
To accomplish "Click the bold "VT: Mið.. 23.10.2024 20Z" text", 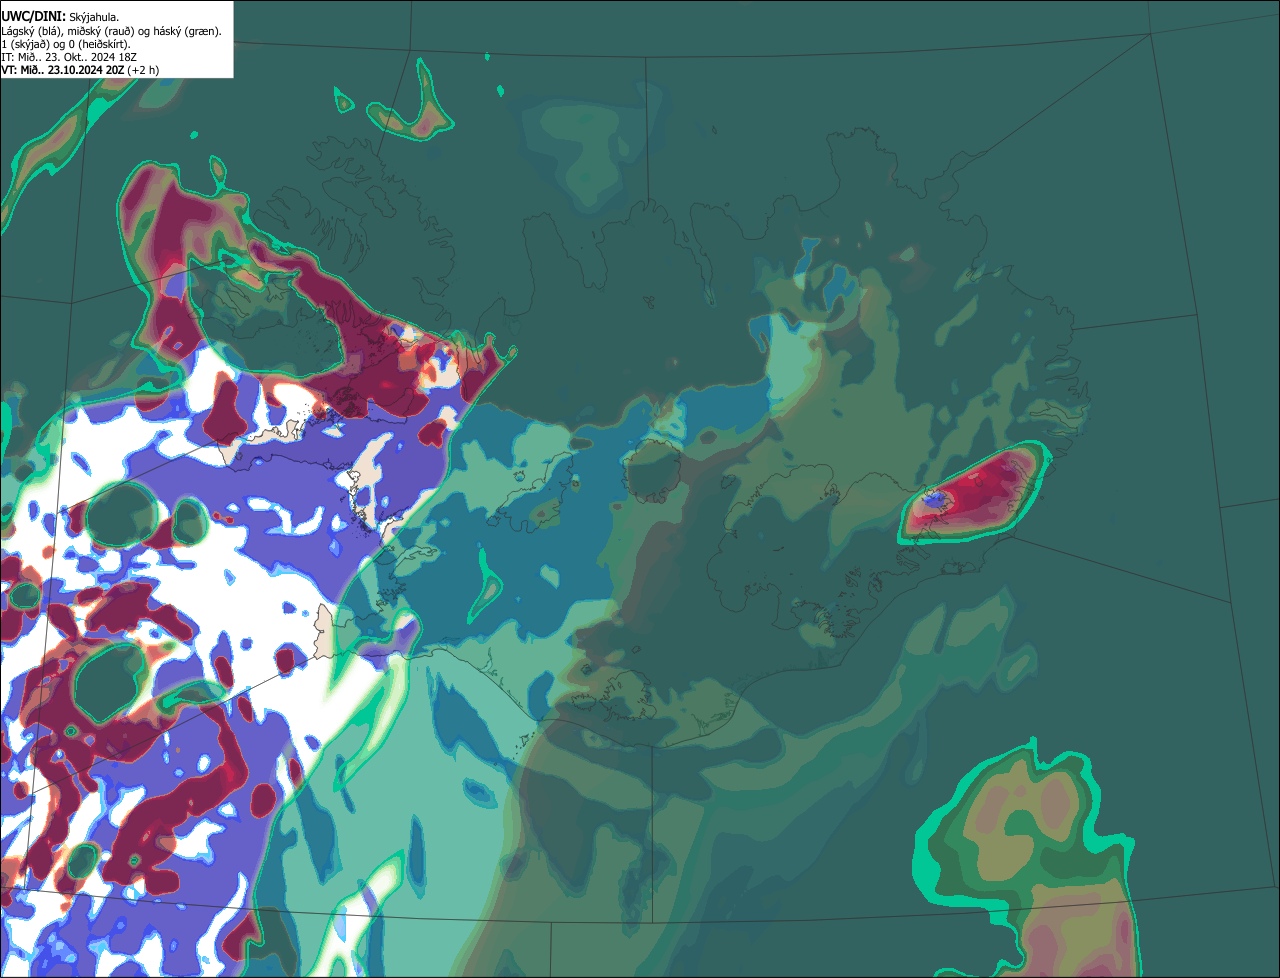I will (62, 70).
